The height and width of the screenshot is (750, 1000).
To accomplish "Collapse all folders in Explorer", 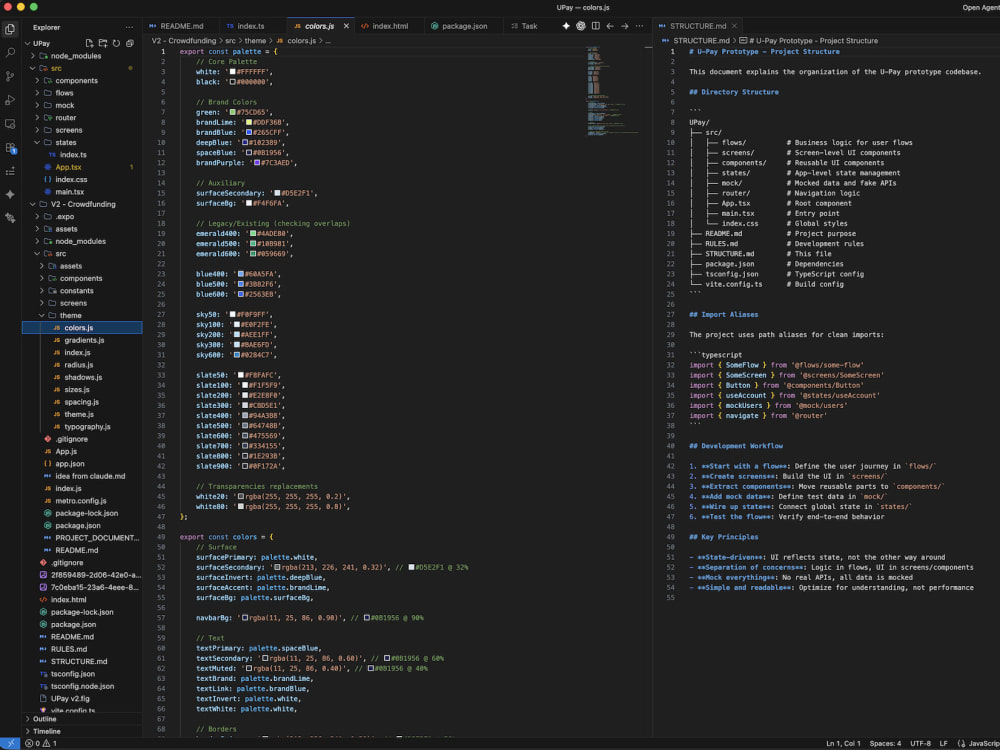I will point(129,43).
